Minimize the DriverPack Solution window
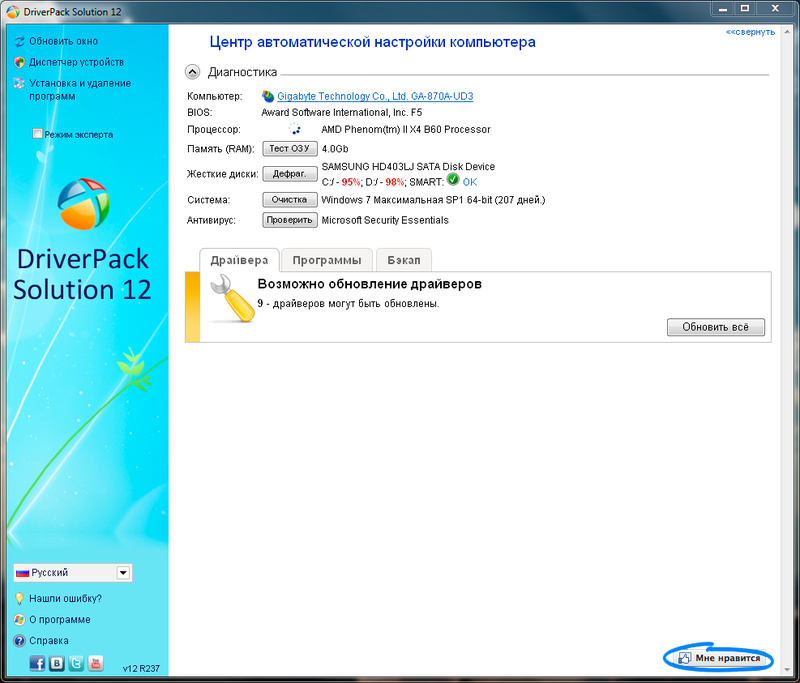 pyautogui.click(x=723, y=9)
